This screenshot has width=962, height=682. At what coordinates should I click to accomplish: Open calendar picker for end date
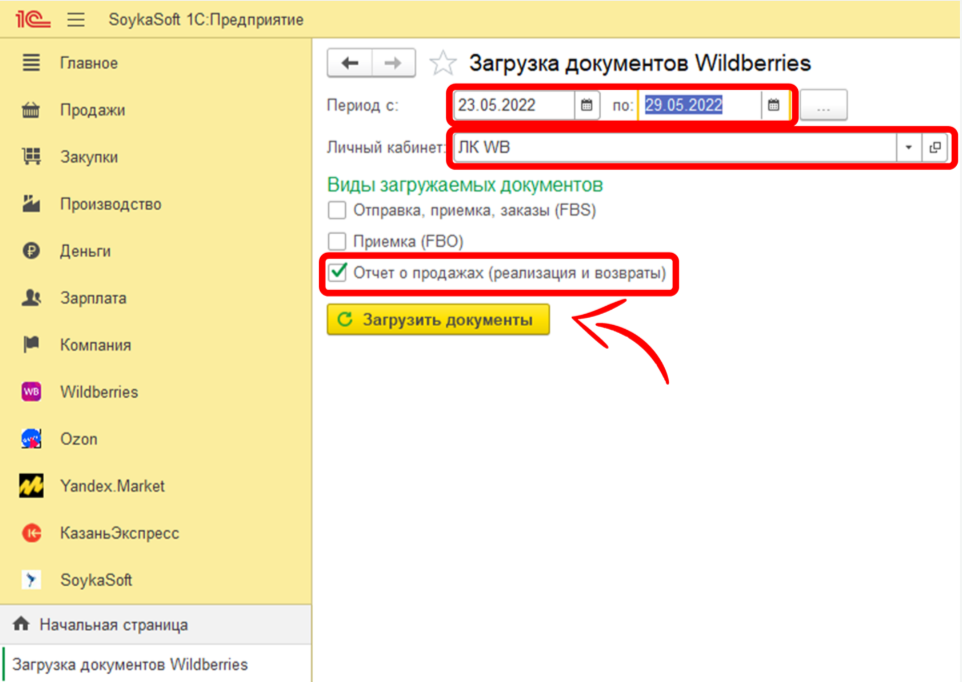773,105
